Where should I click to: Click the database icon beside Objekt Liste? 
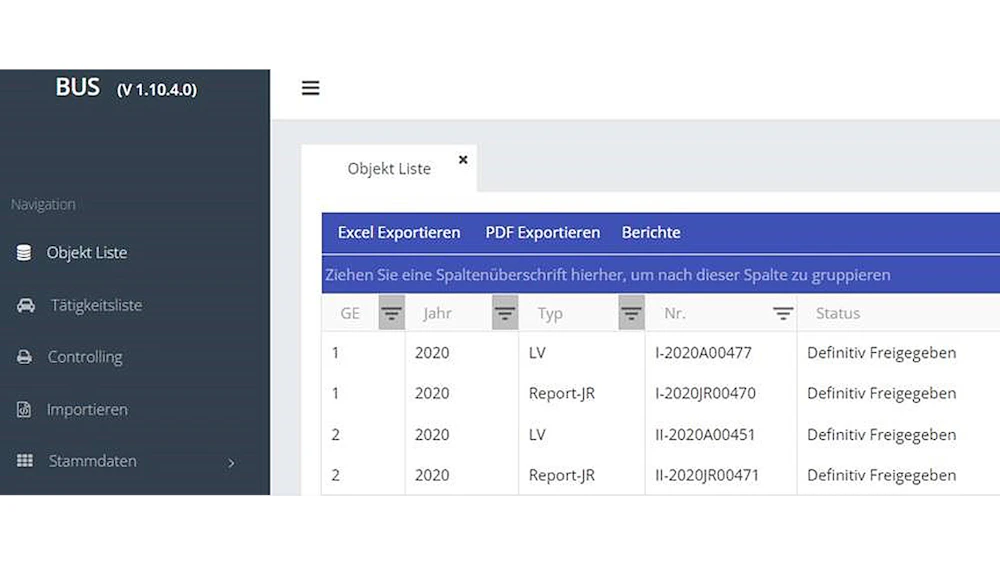24,253
